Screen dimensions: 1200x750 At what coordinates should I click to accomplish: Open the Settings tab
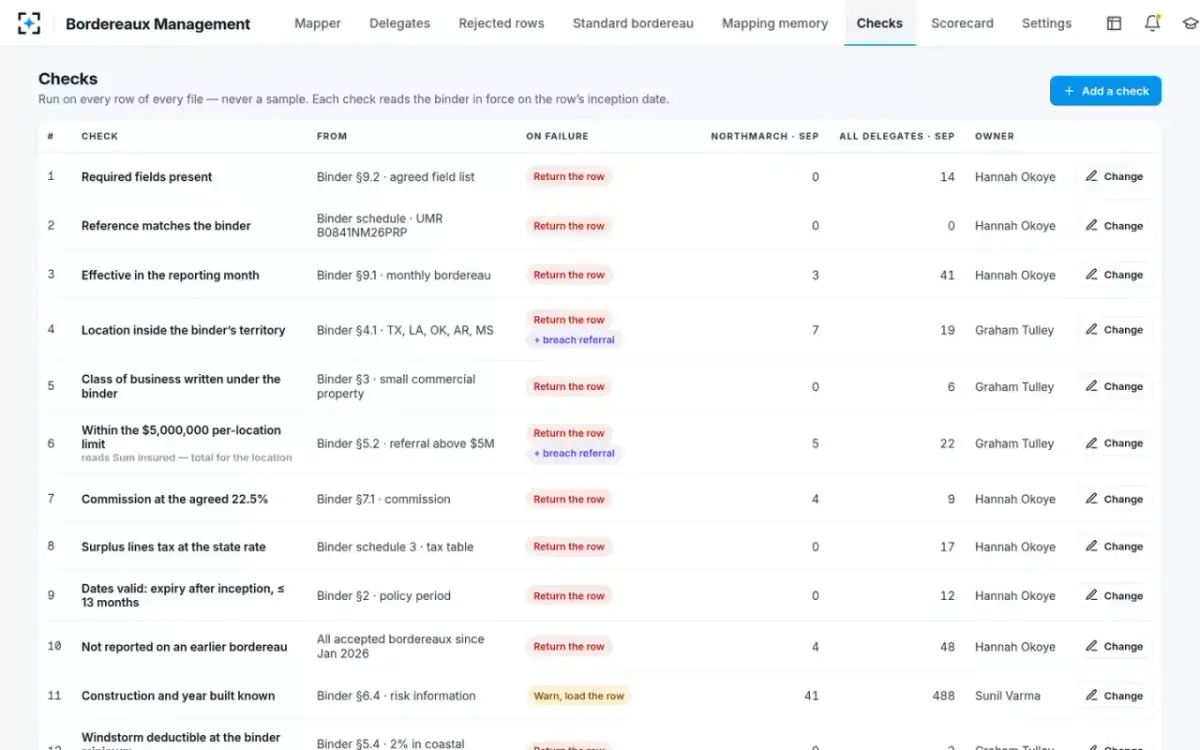point(1047,23)
